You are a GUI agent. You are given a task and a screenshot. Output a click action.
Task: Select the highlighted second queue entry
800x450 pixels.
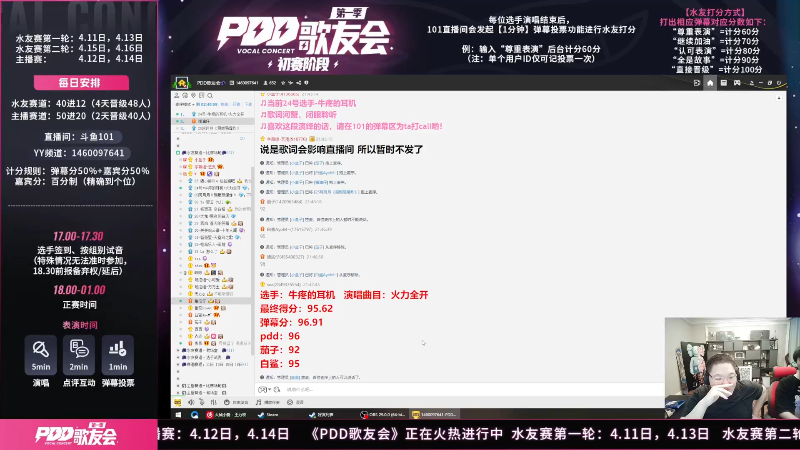213,121
